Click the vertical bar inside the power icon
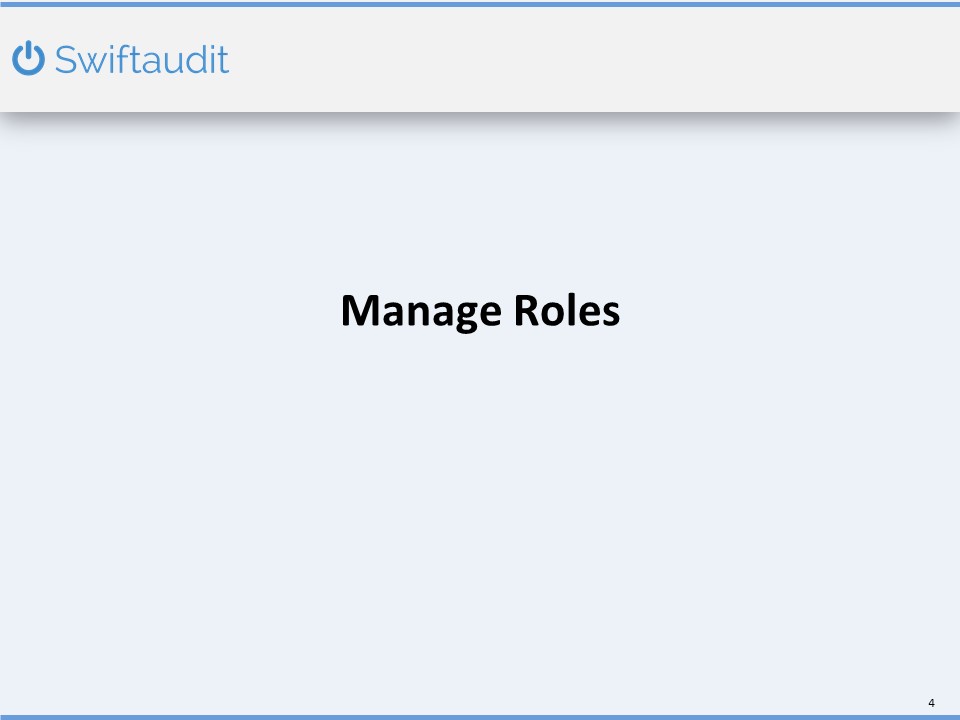960x720 pixels. click(x=28, y=50)
